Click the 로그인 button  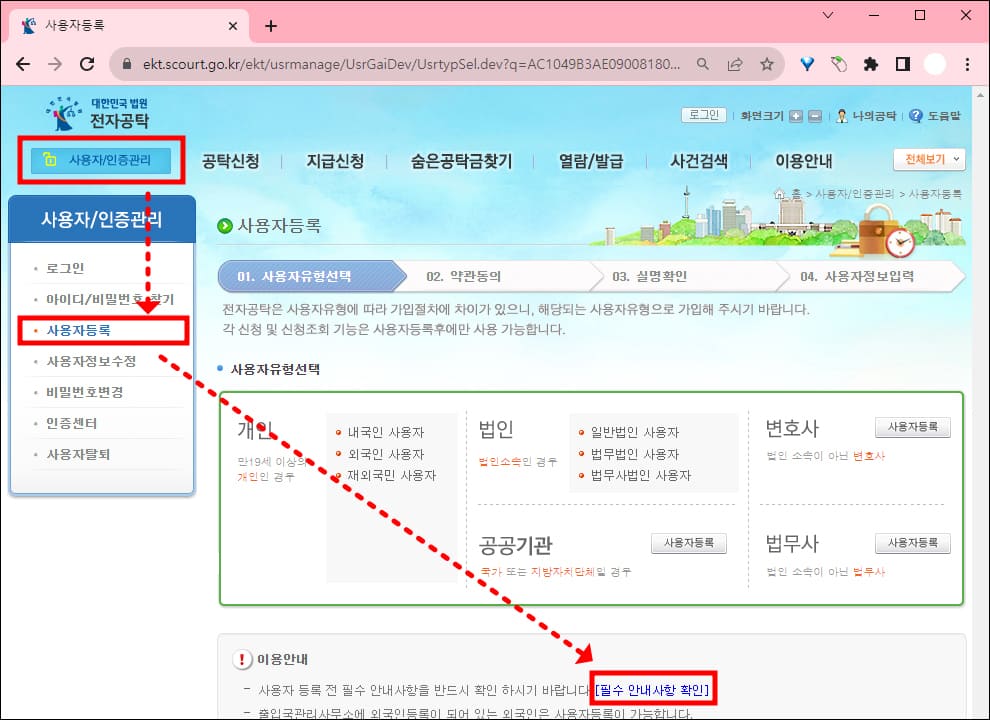702,114
